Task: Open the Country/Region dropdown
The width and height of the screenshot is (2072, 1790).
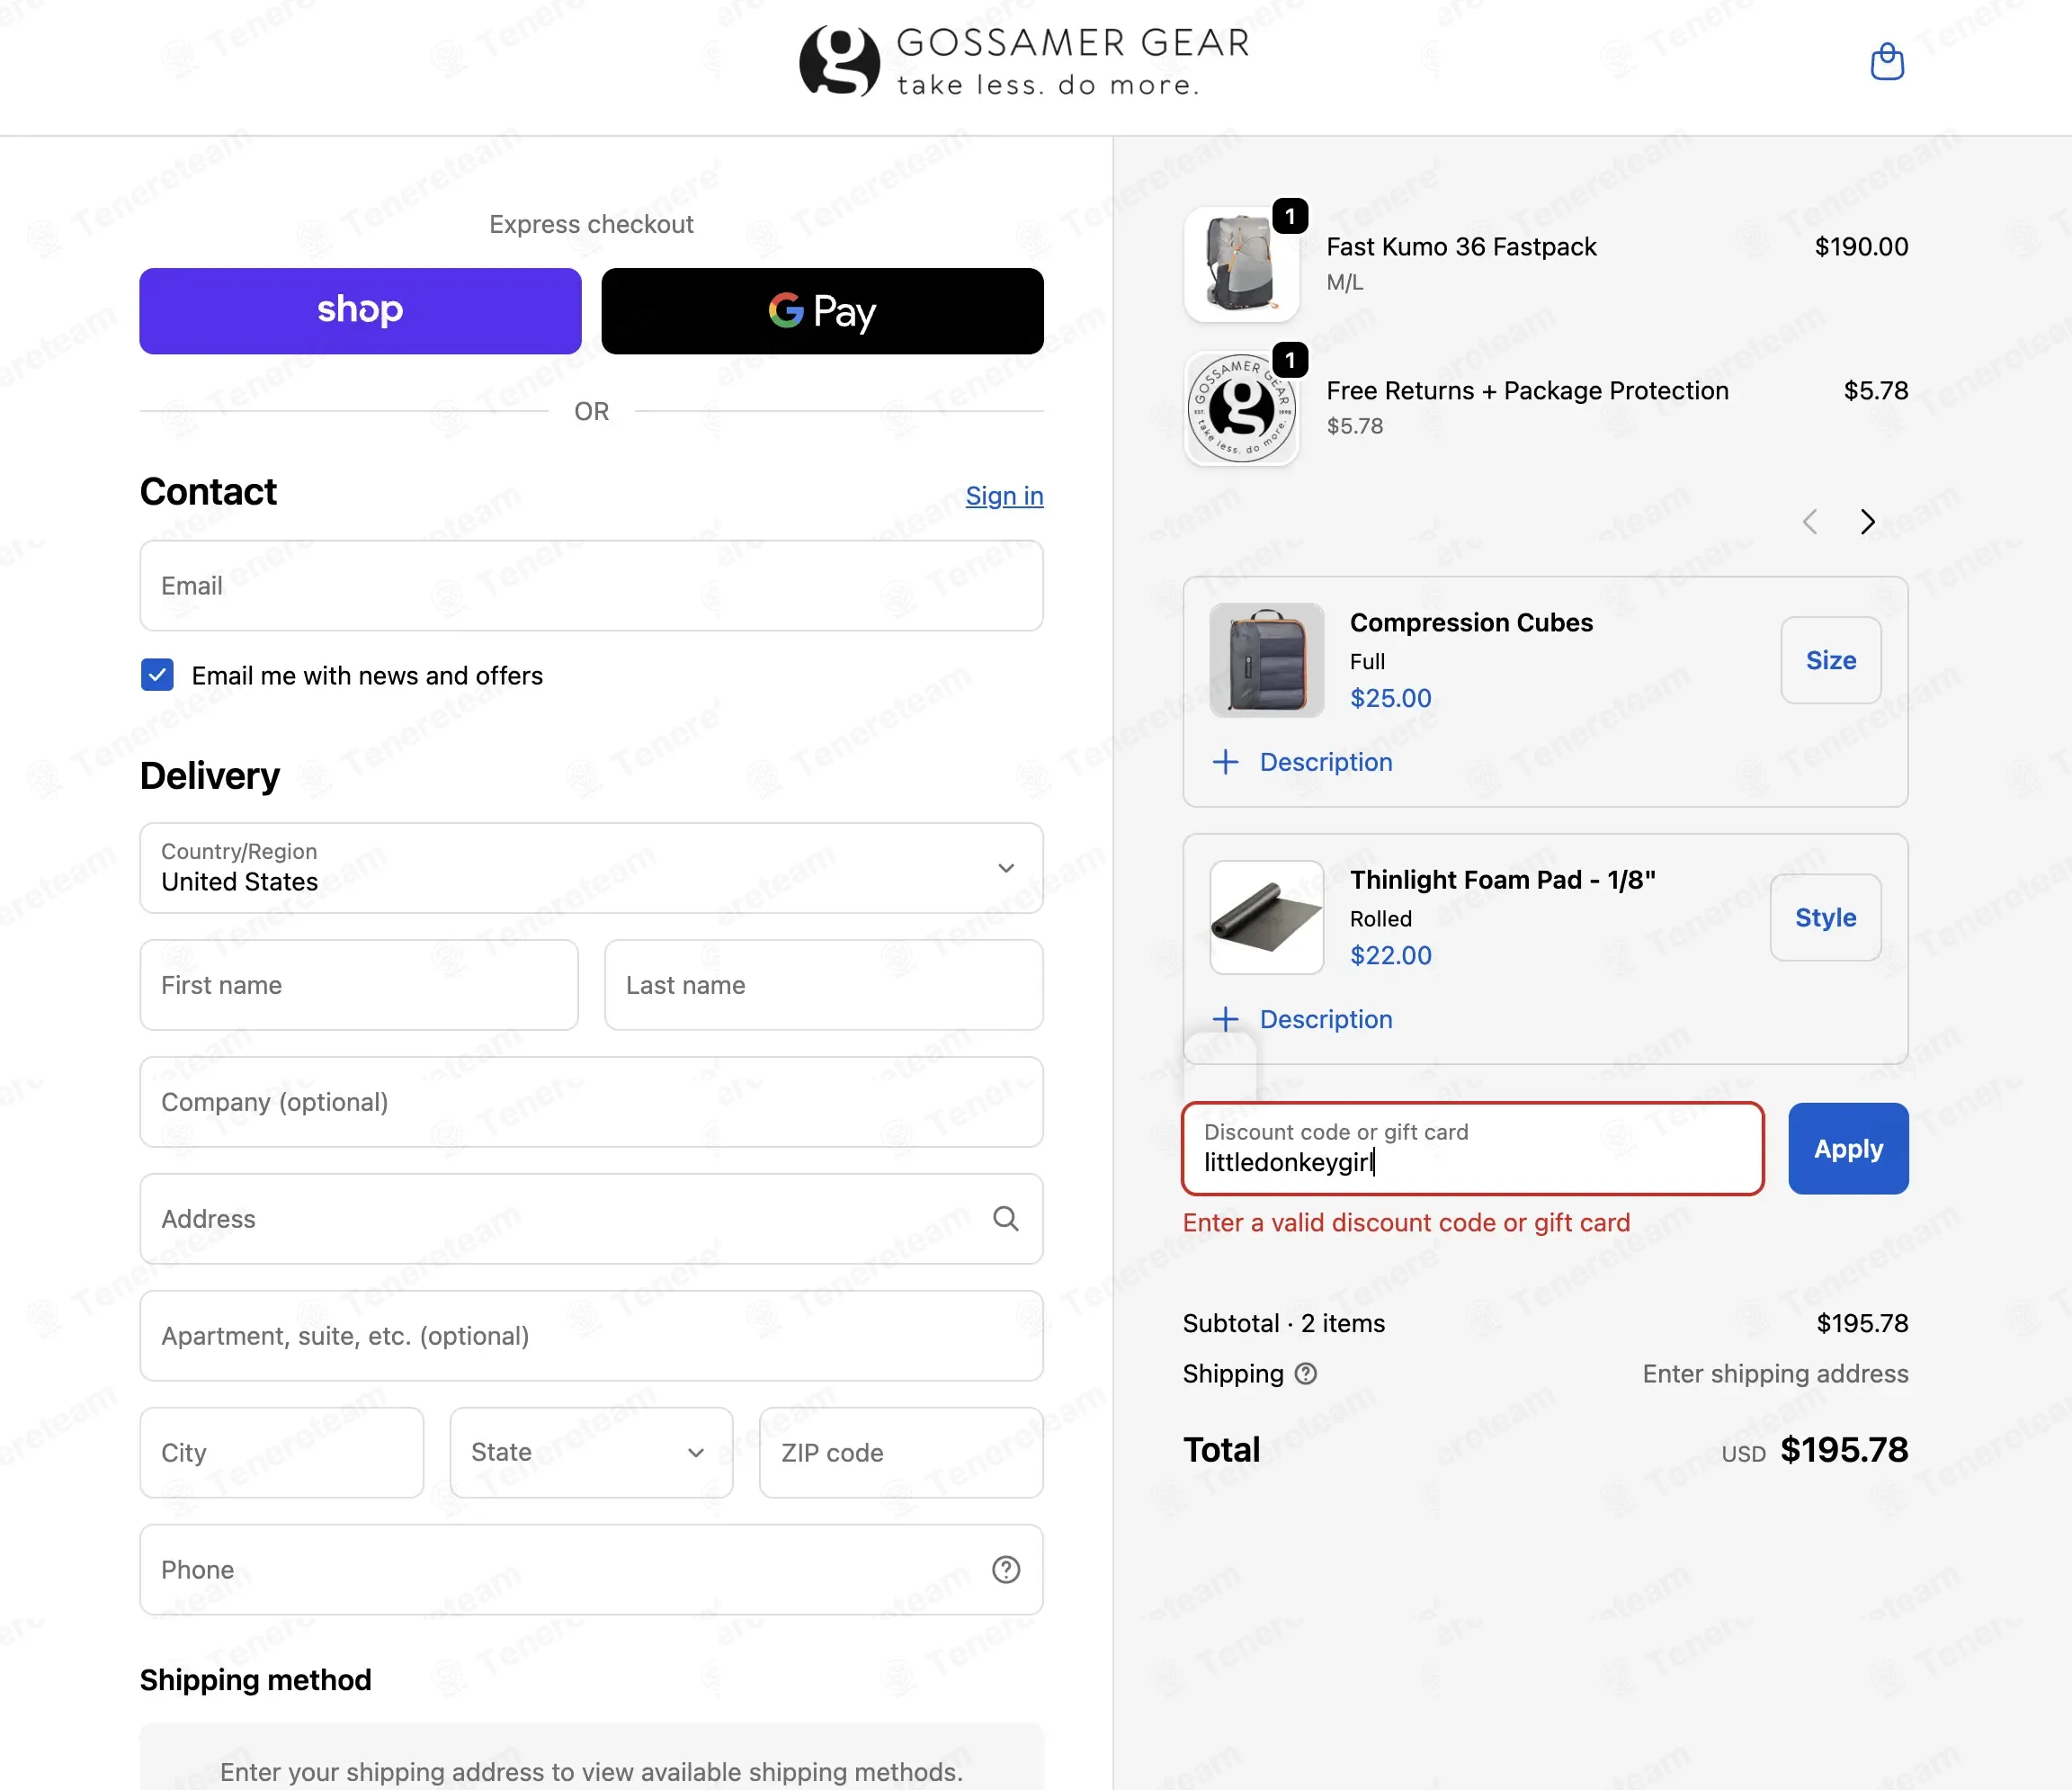Action: point(591,867)
